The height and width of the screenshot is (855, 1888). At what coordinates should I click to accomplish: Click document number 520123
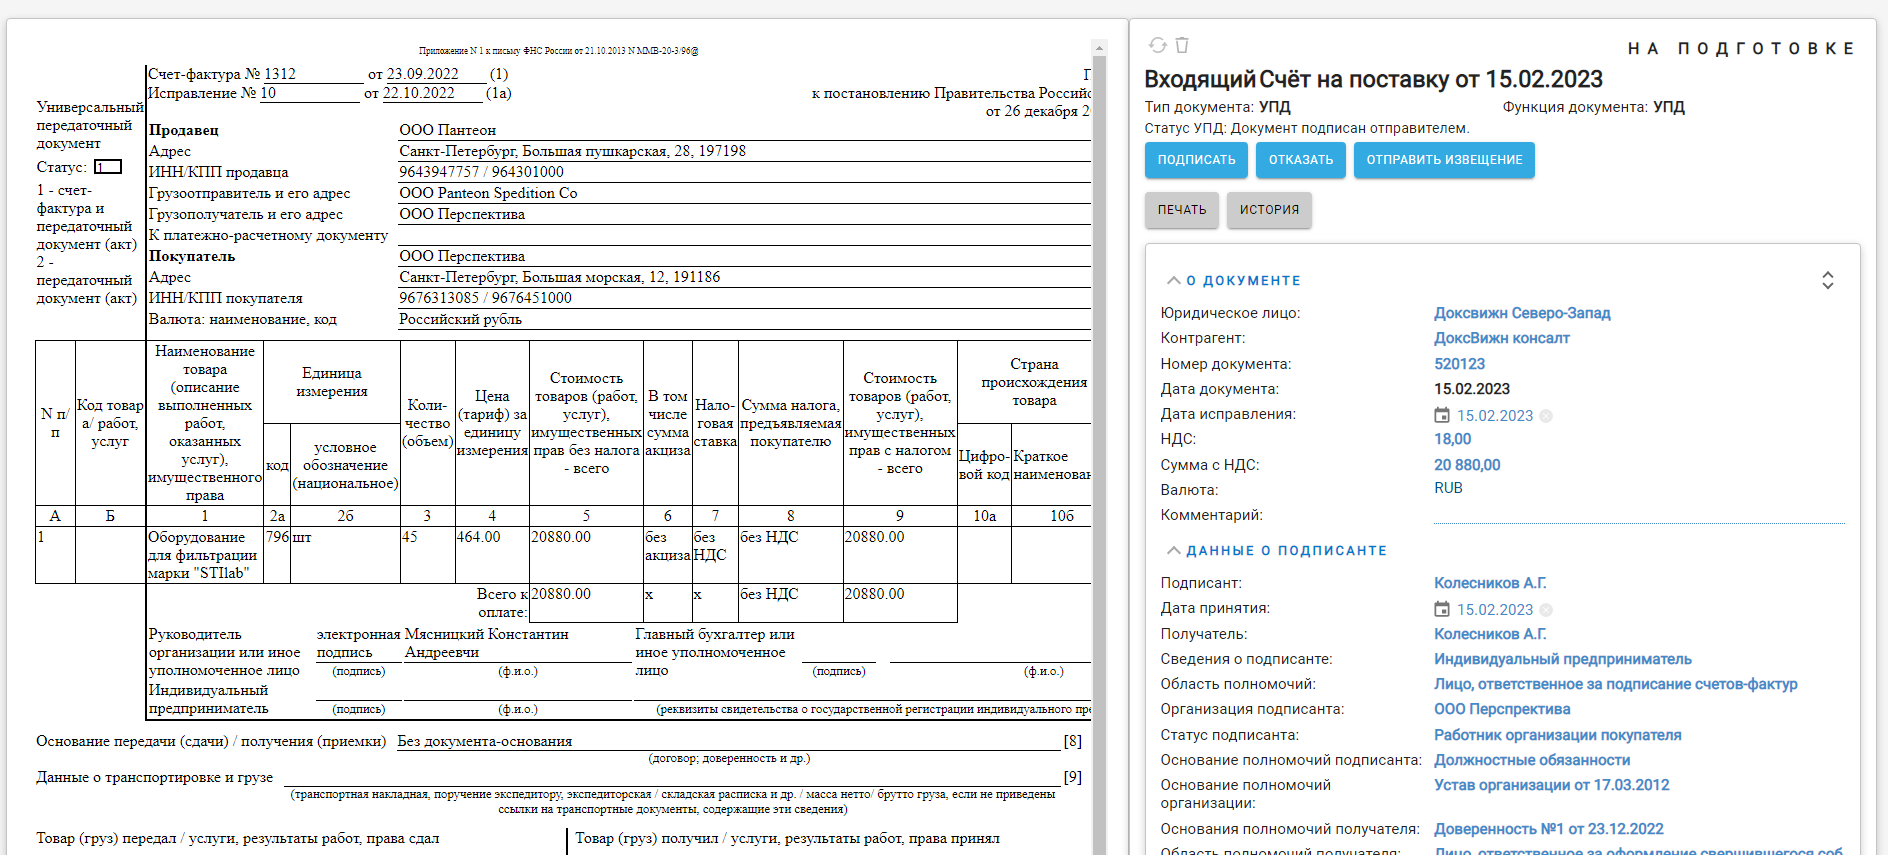click(x=1459, y=364)
